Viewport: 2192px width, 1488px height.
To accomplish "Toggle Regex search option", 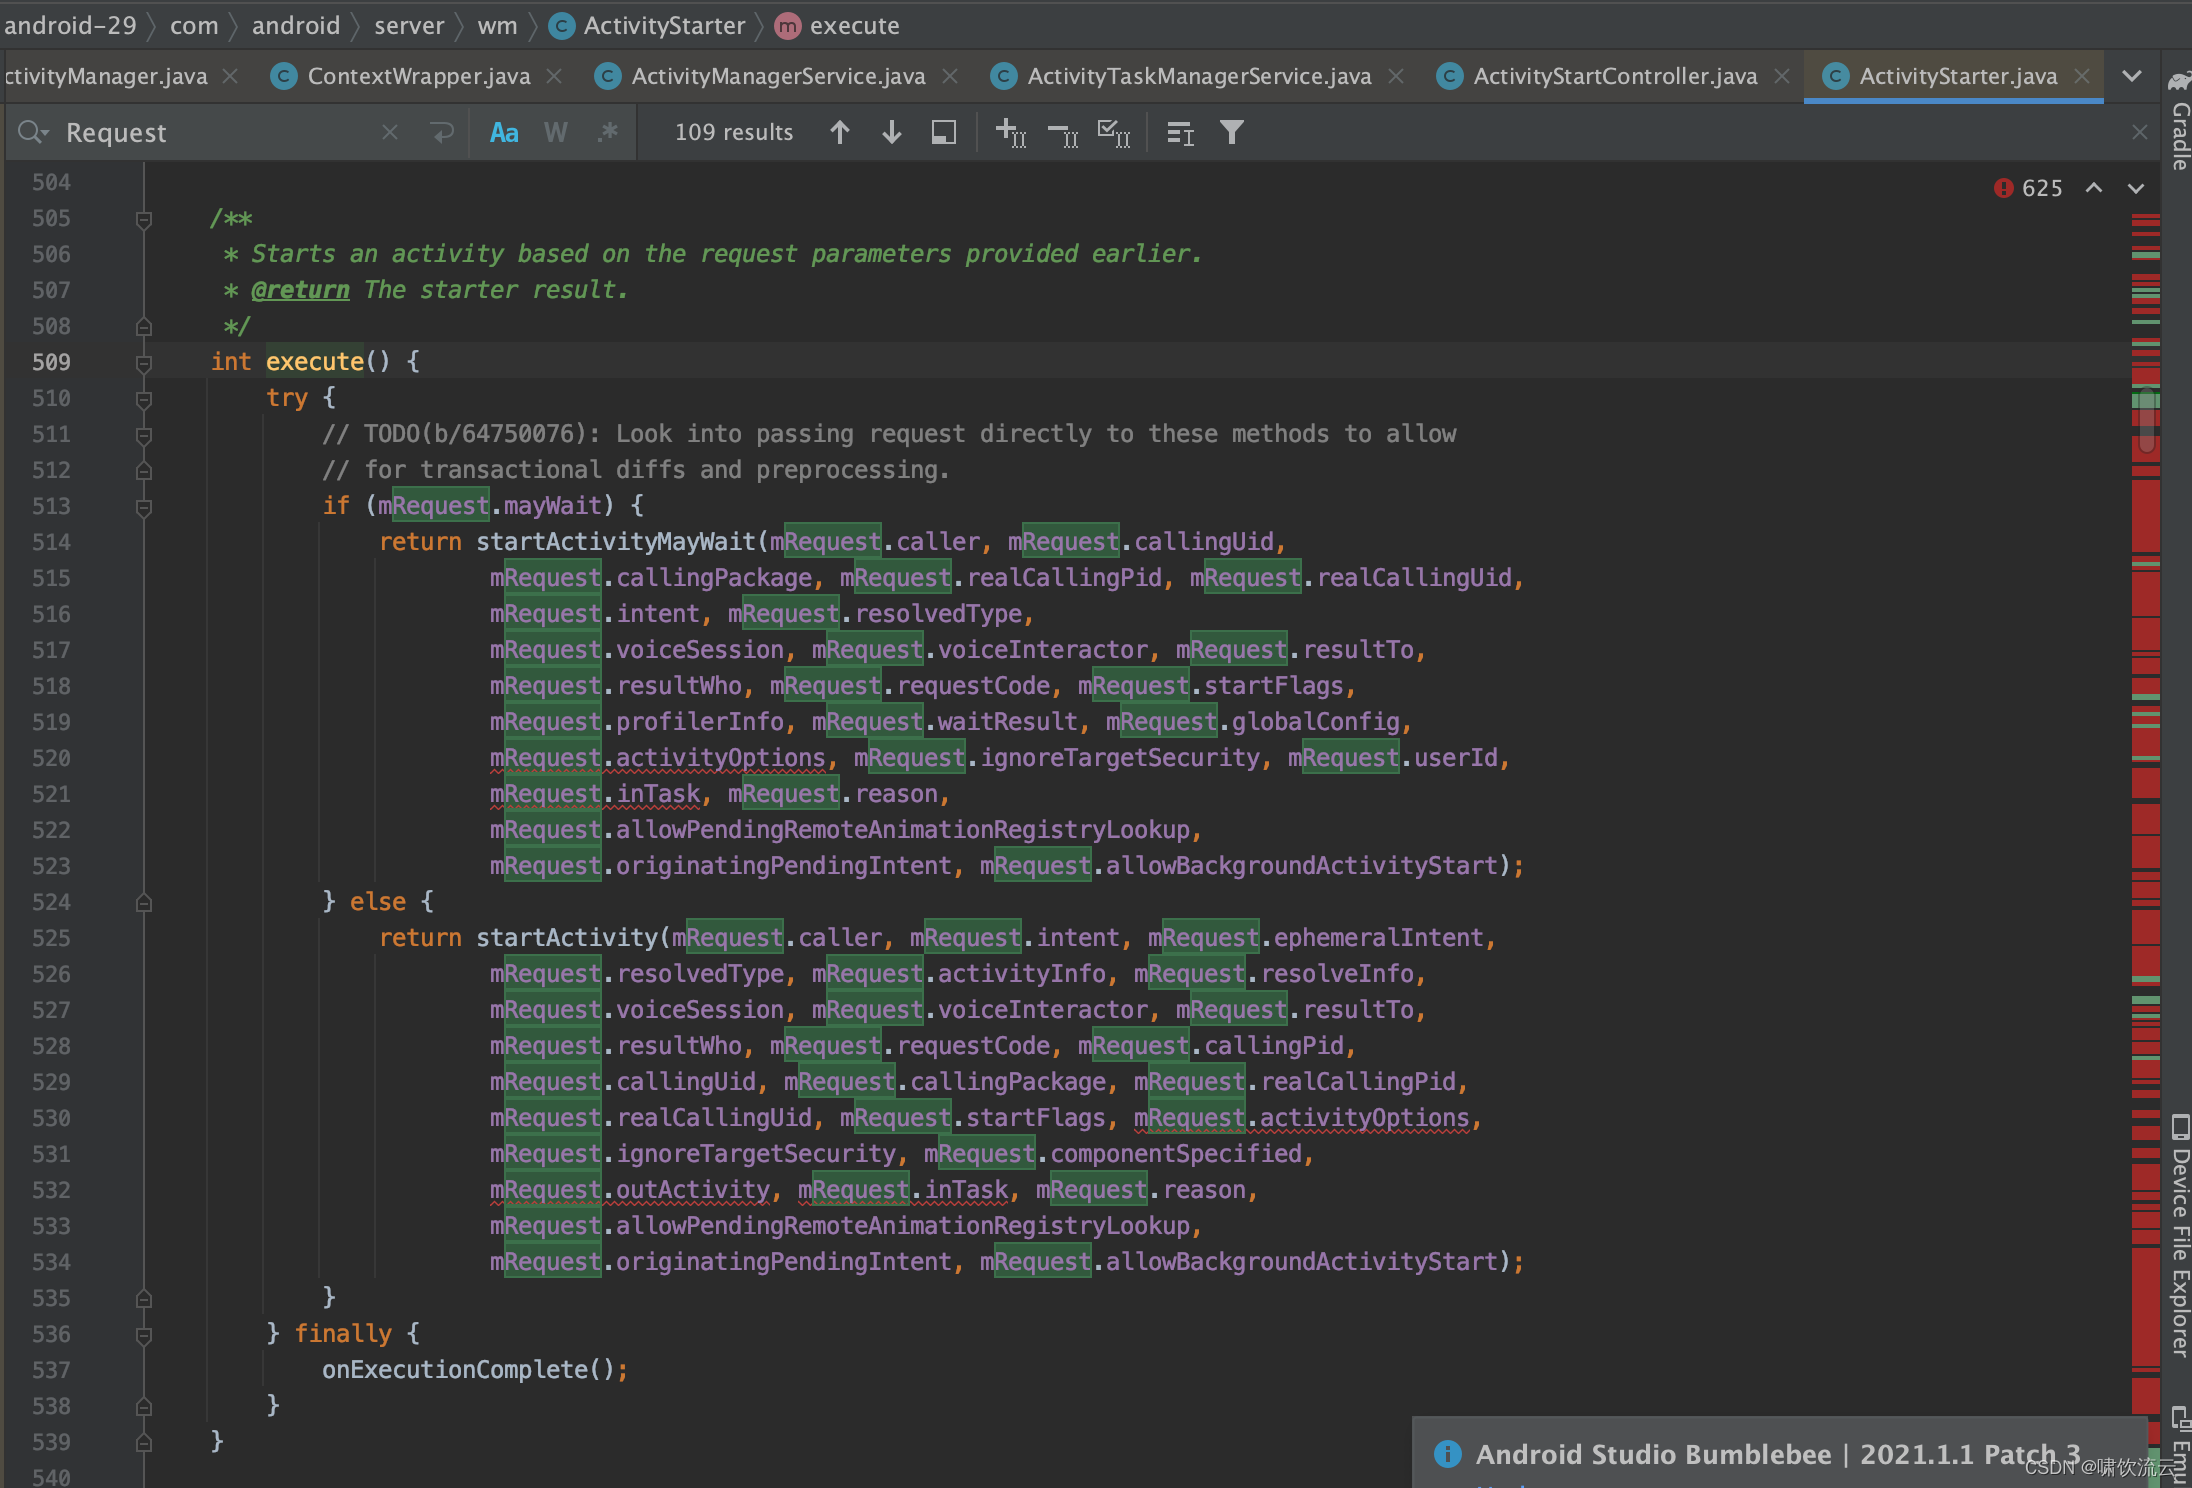I will pos(607,132).
